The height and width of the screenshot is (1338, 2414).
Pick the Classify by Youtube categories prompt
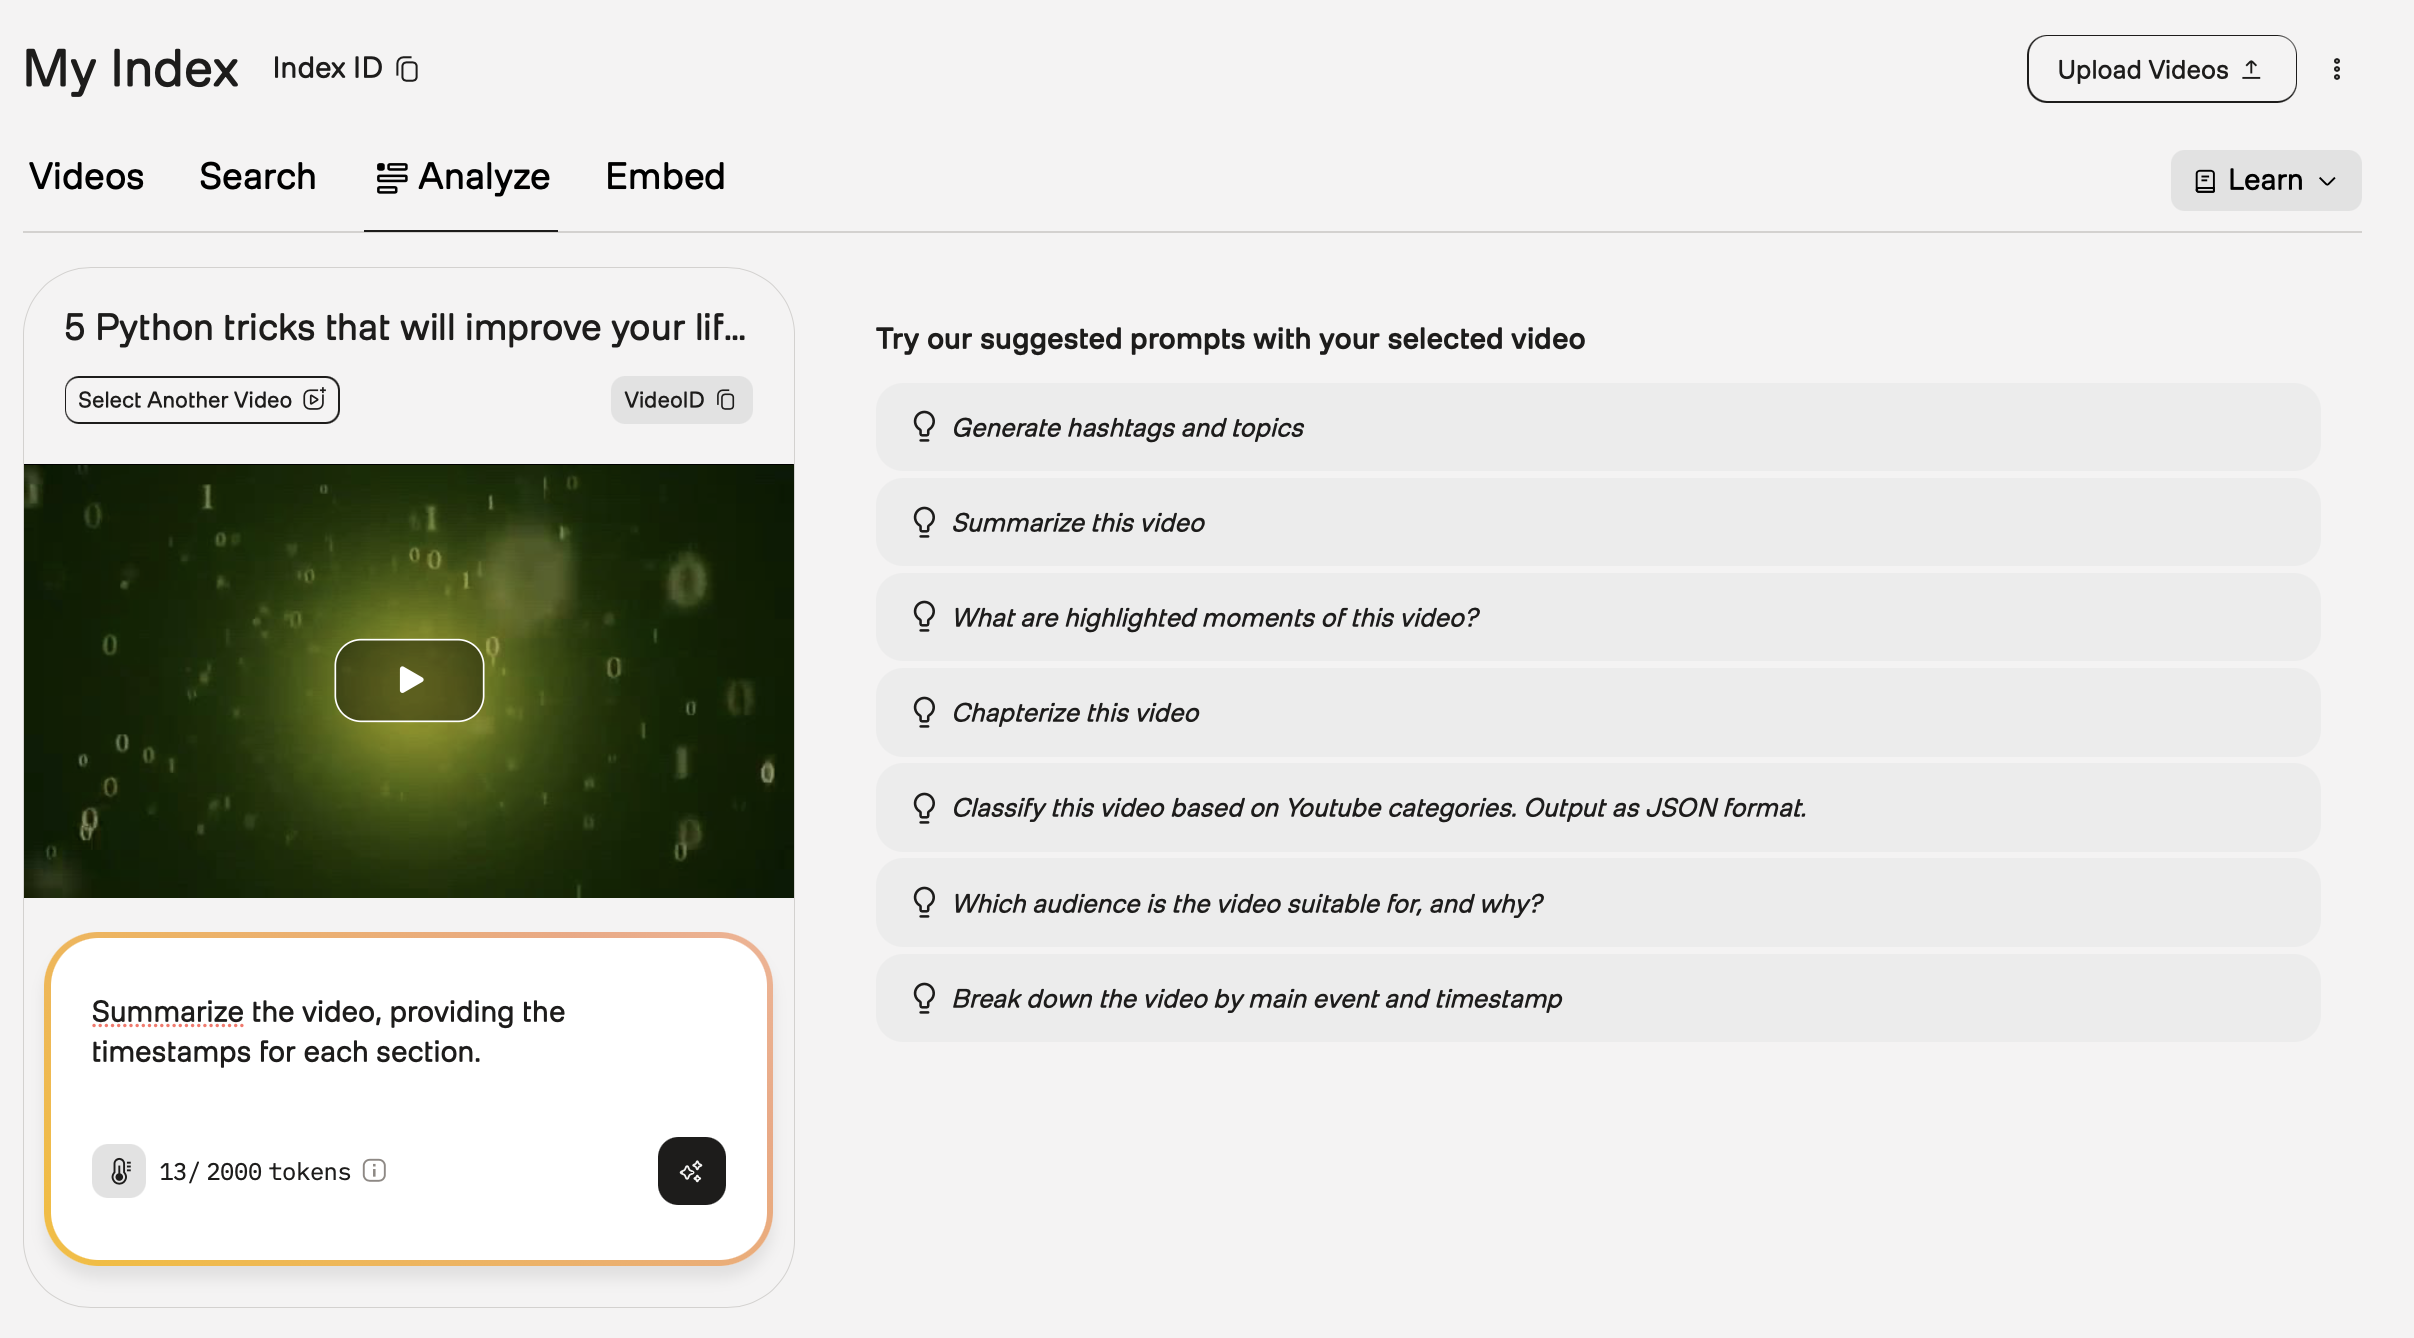coord(1378,808)
